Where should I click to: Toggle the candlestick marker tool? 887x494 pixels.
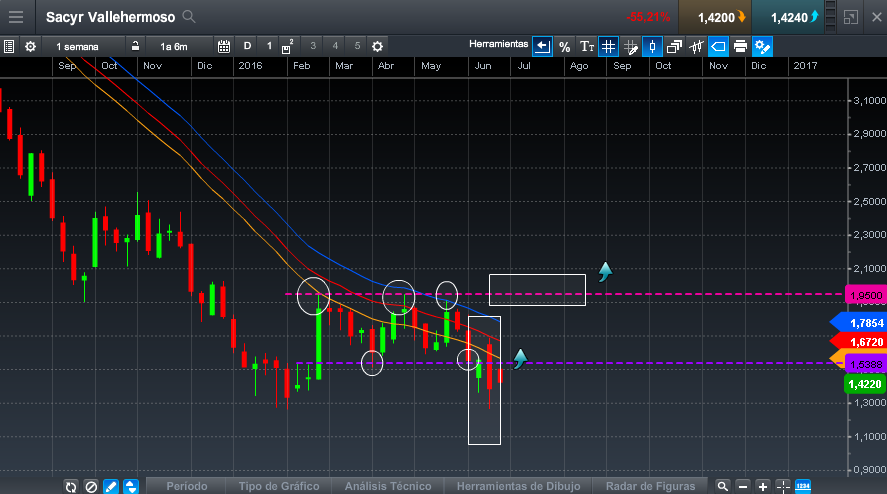652,46
